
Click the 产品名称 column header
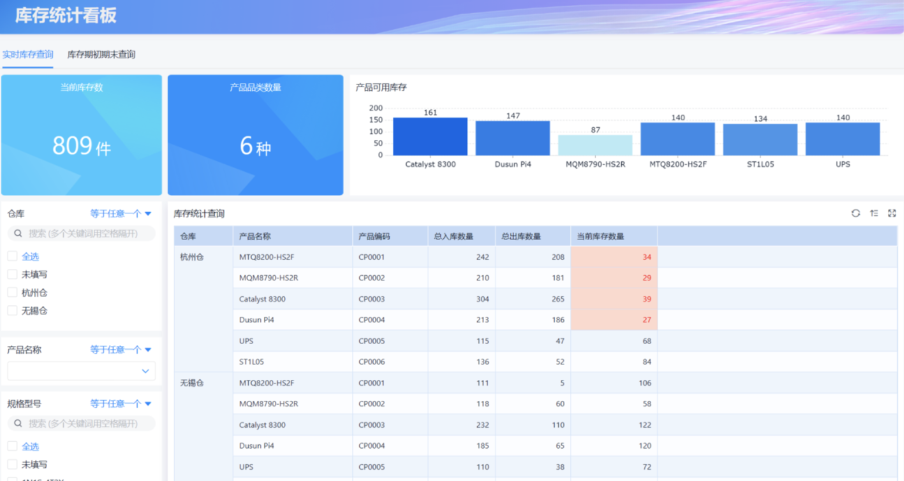[293, 236]
